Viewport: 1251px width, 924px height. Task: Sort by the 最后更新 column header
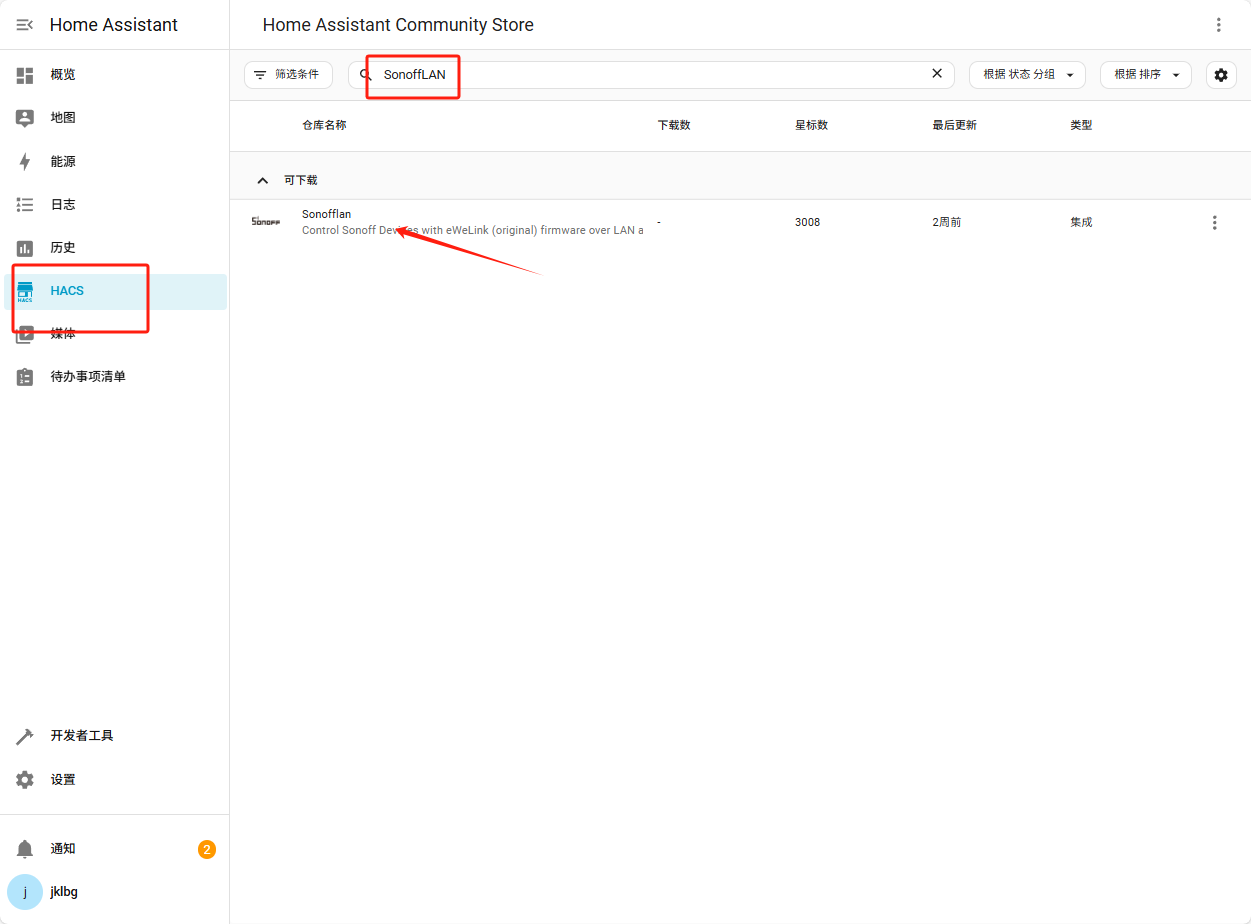[x=954, y=126]
